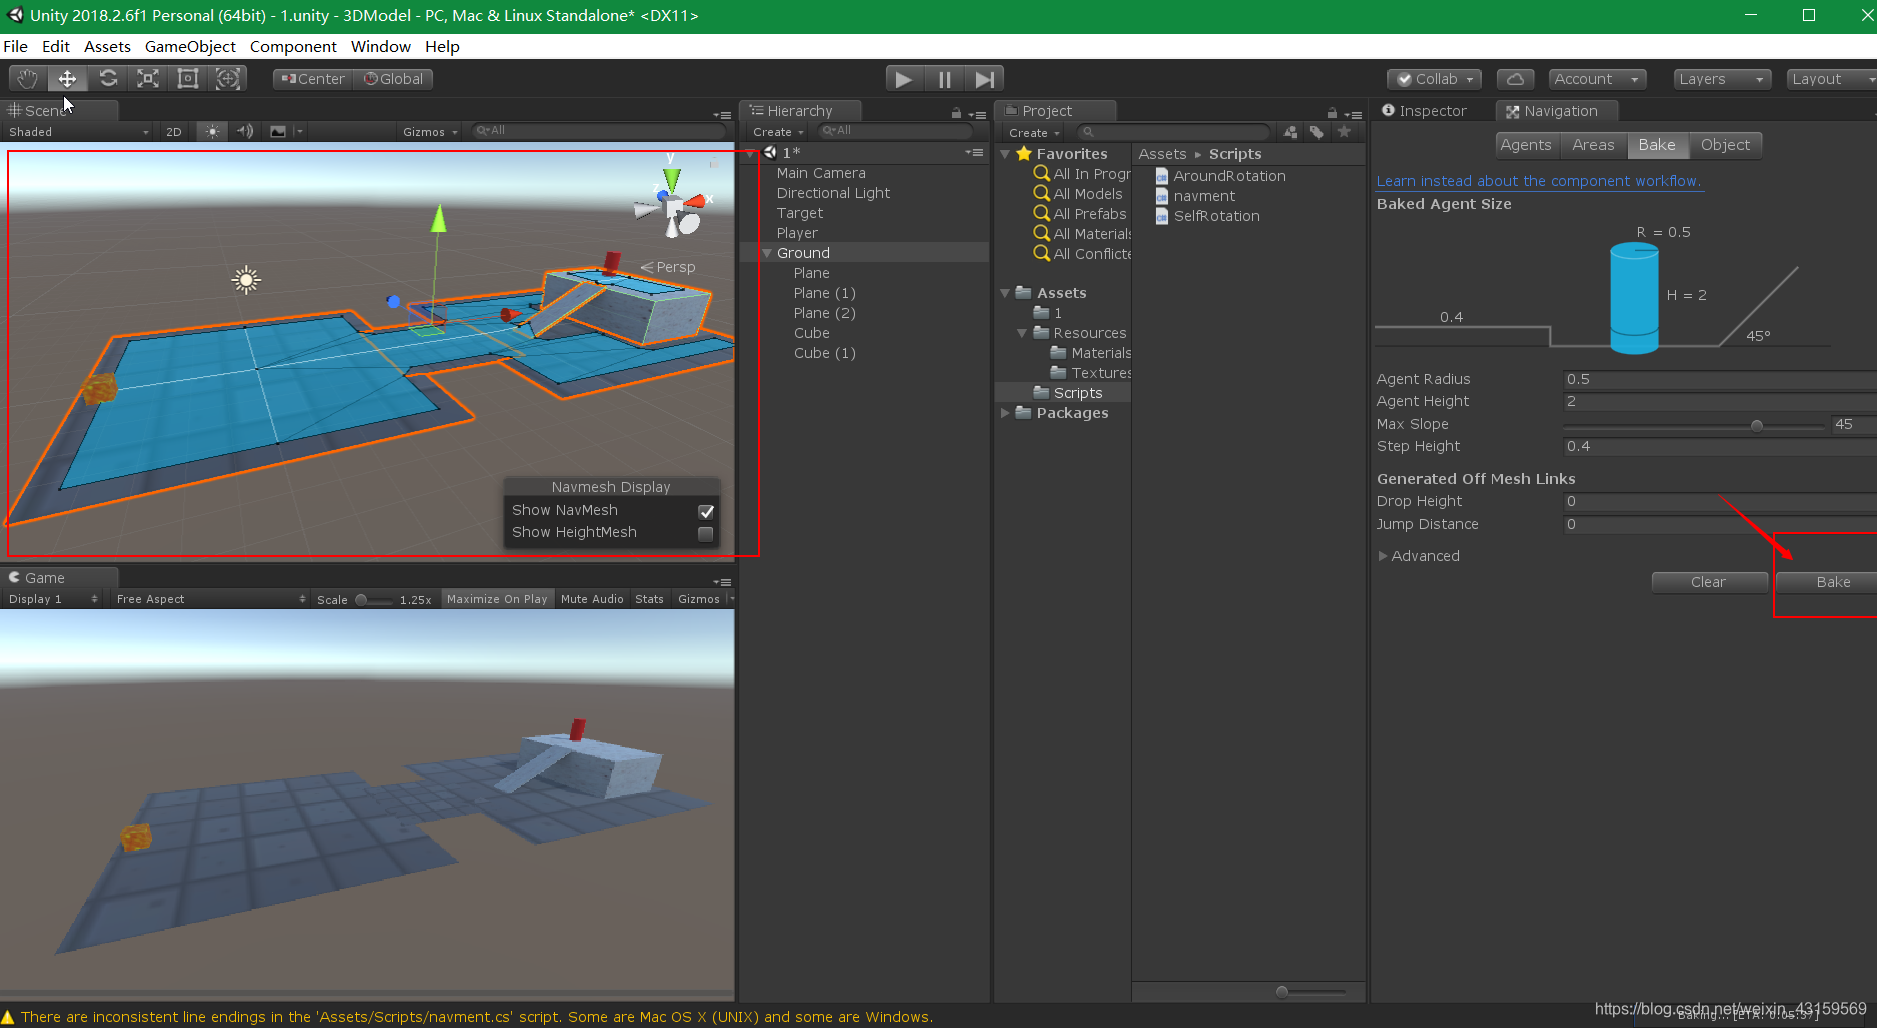The image size is (1877, 1028).
Task: Expand the Packages folder
Action: pyautogui.click(x=1005, y=413)
